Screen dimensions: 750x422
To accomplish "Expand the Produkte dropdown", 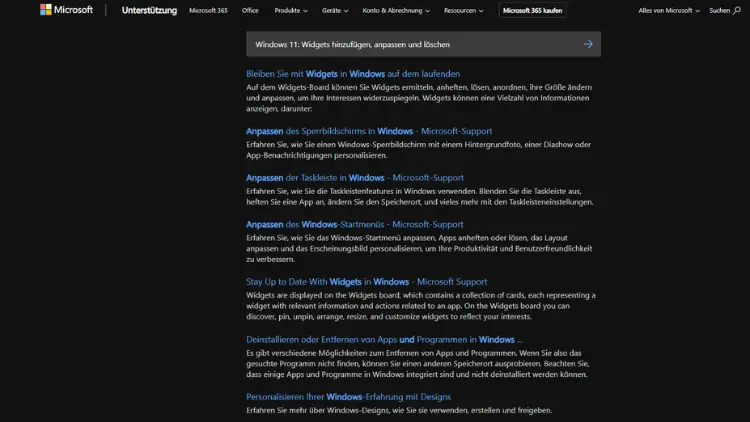I will click(291, 10).
